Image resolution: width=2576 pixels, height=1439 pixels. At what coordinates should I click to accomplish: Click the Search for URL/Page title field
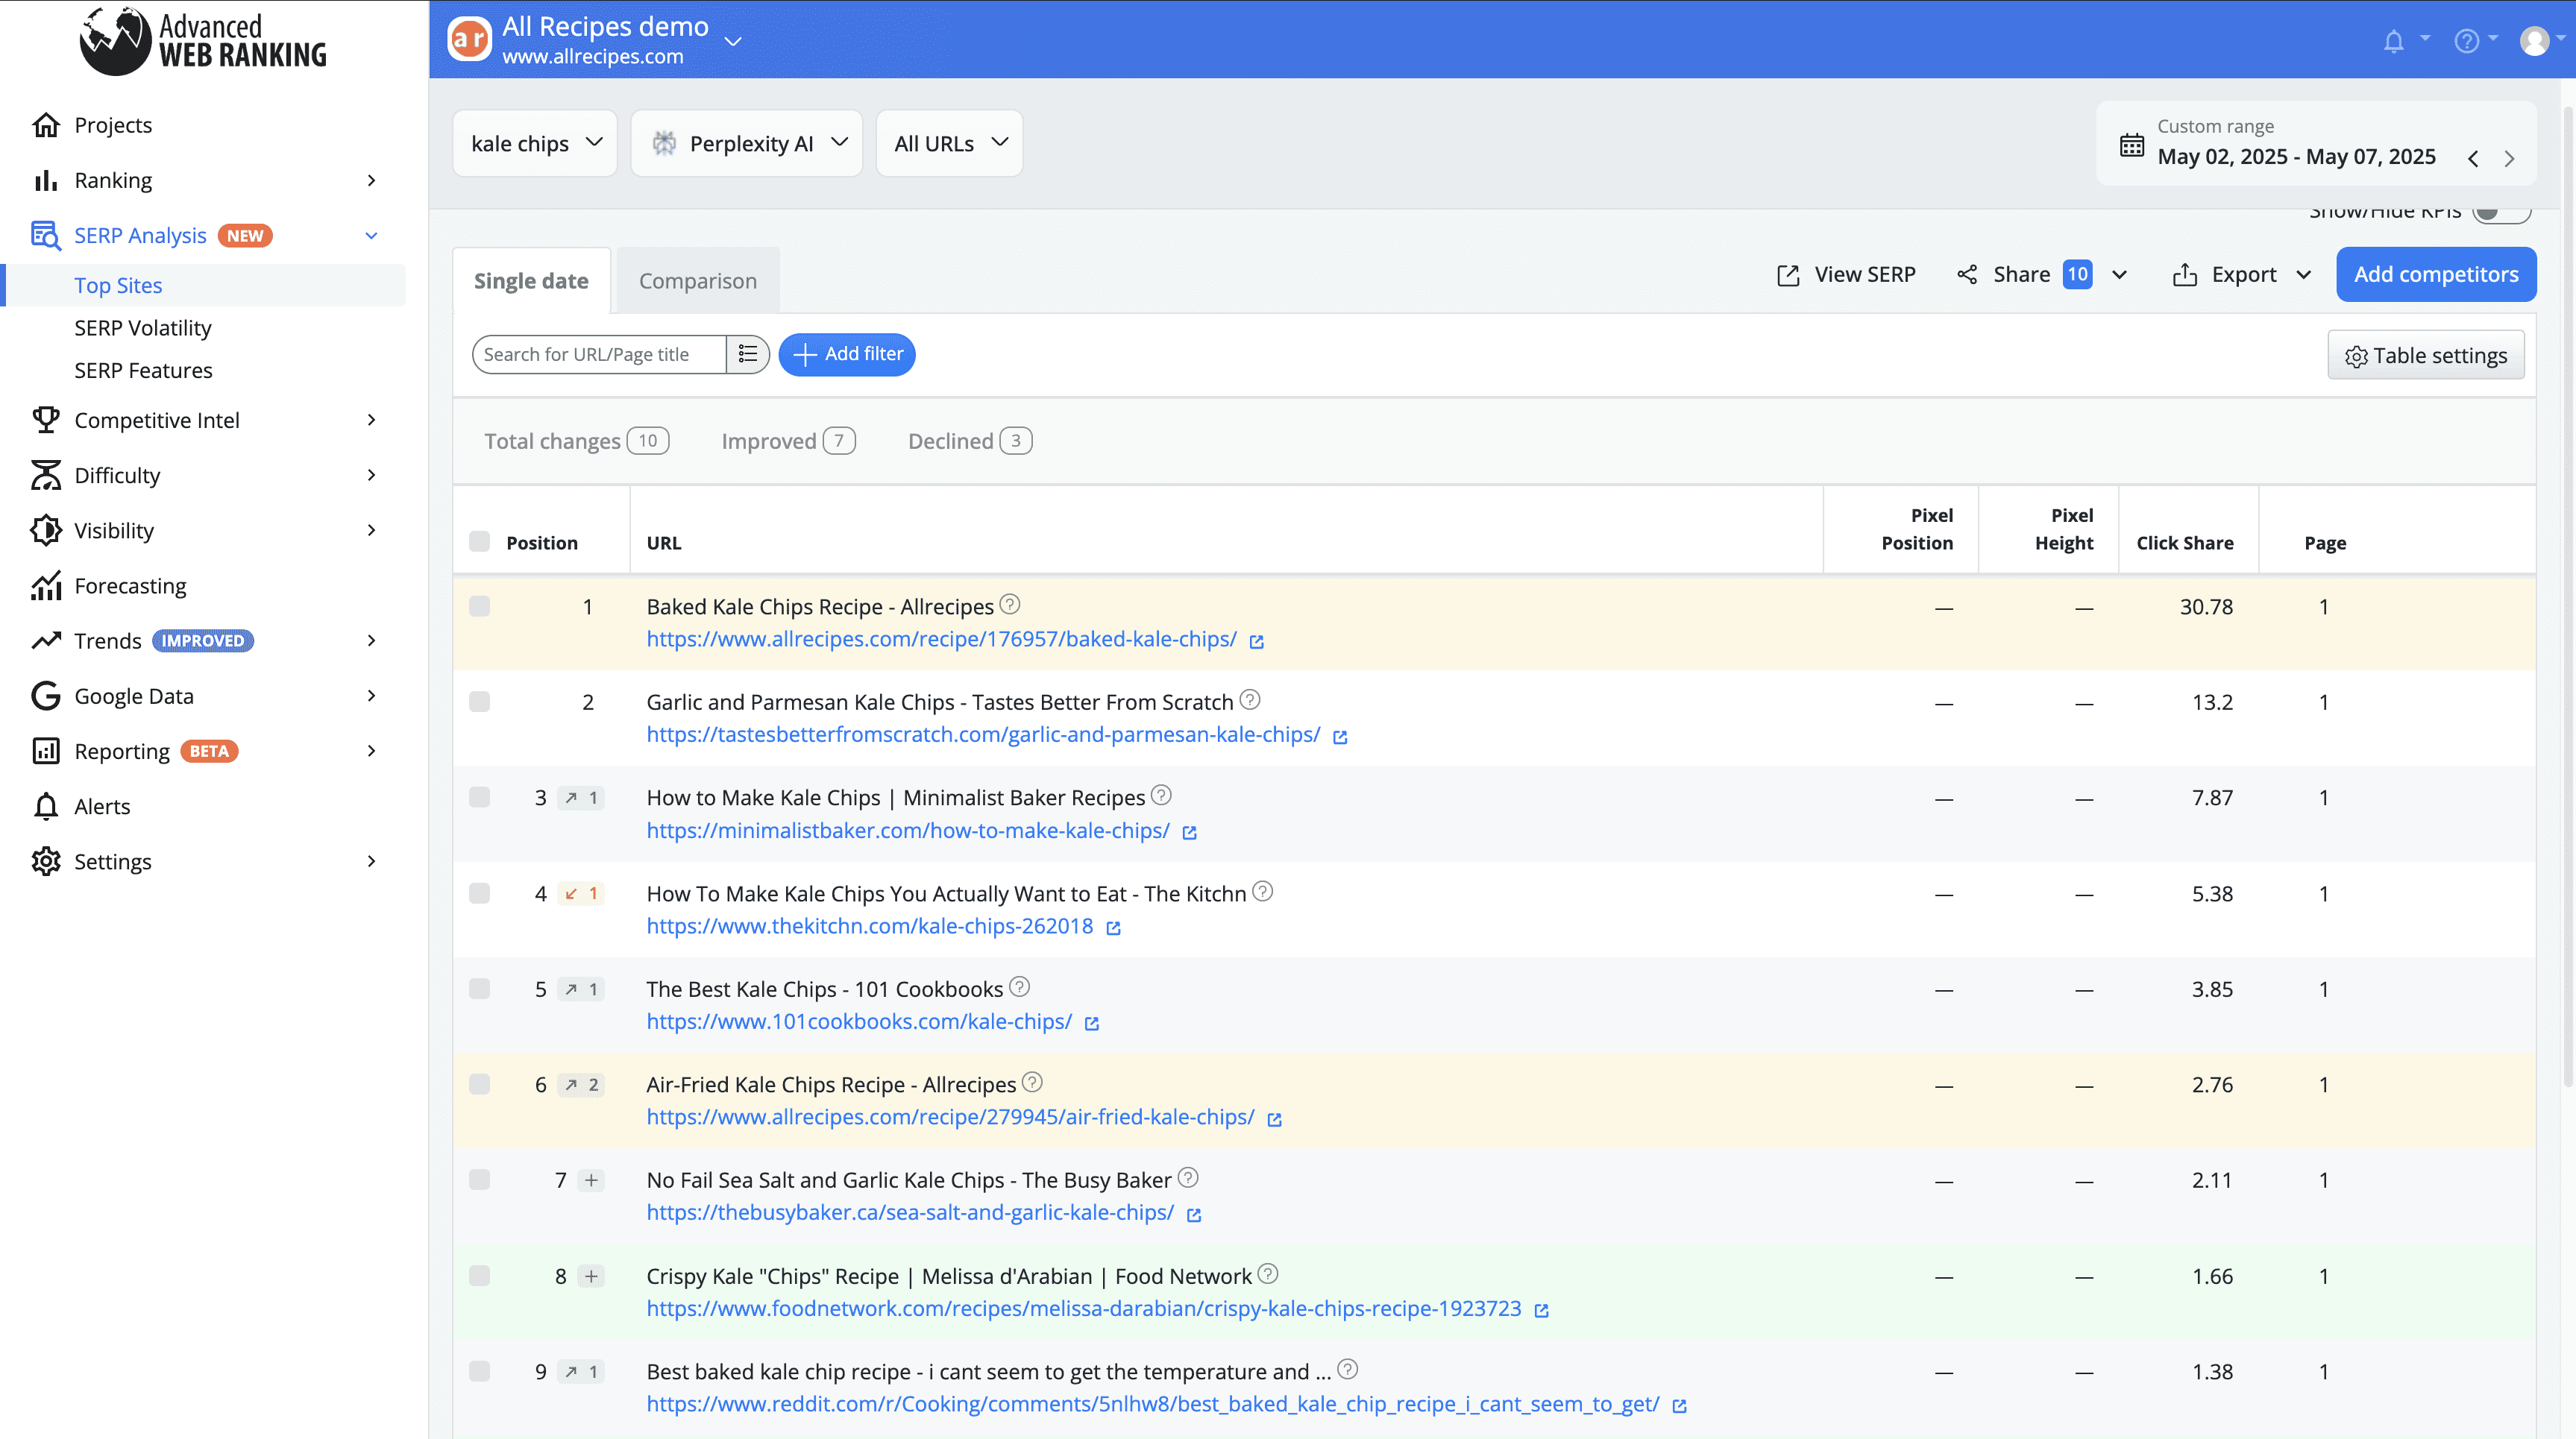click(x=599, y=354)
